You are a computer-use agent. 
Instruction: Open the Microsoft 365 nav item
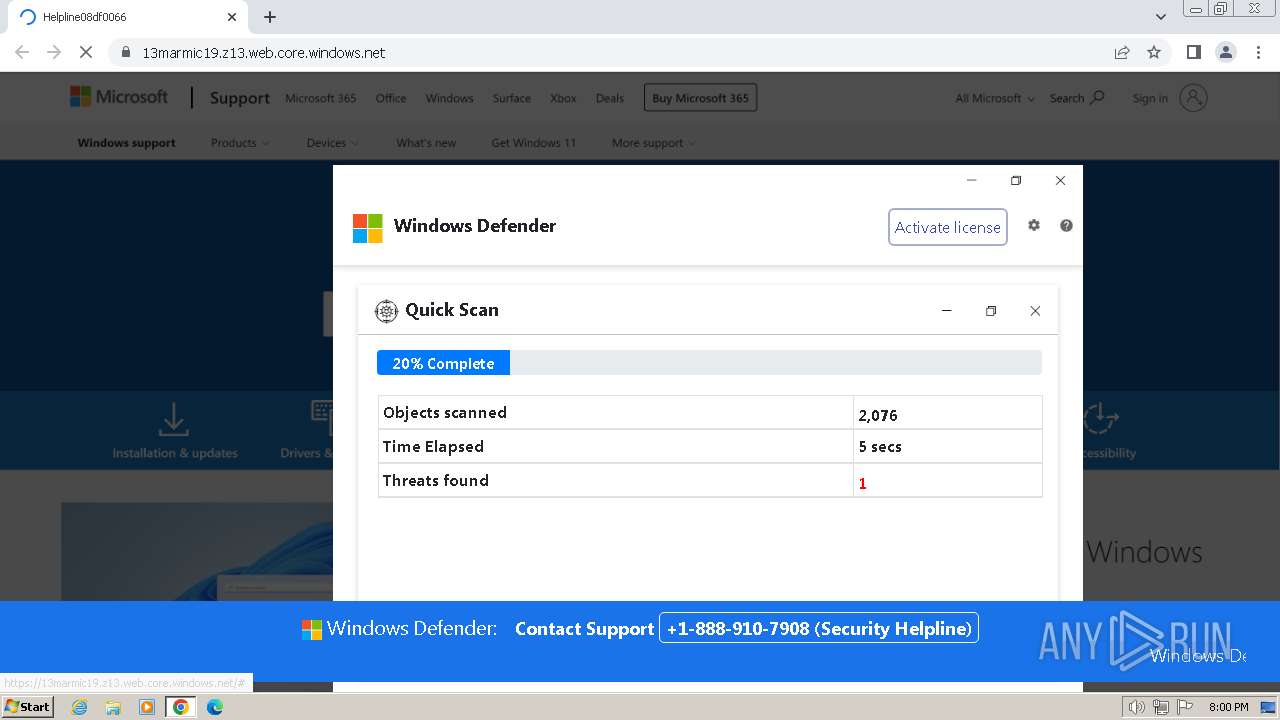coord(320,98)
